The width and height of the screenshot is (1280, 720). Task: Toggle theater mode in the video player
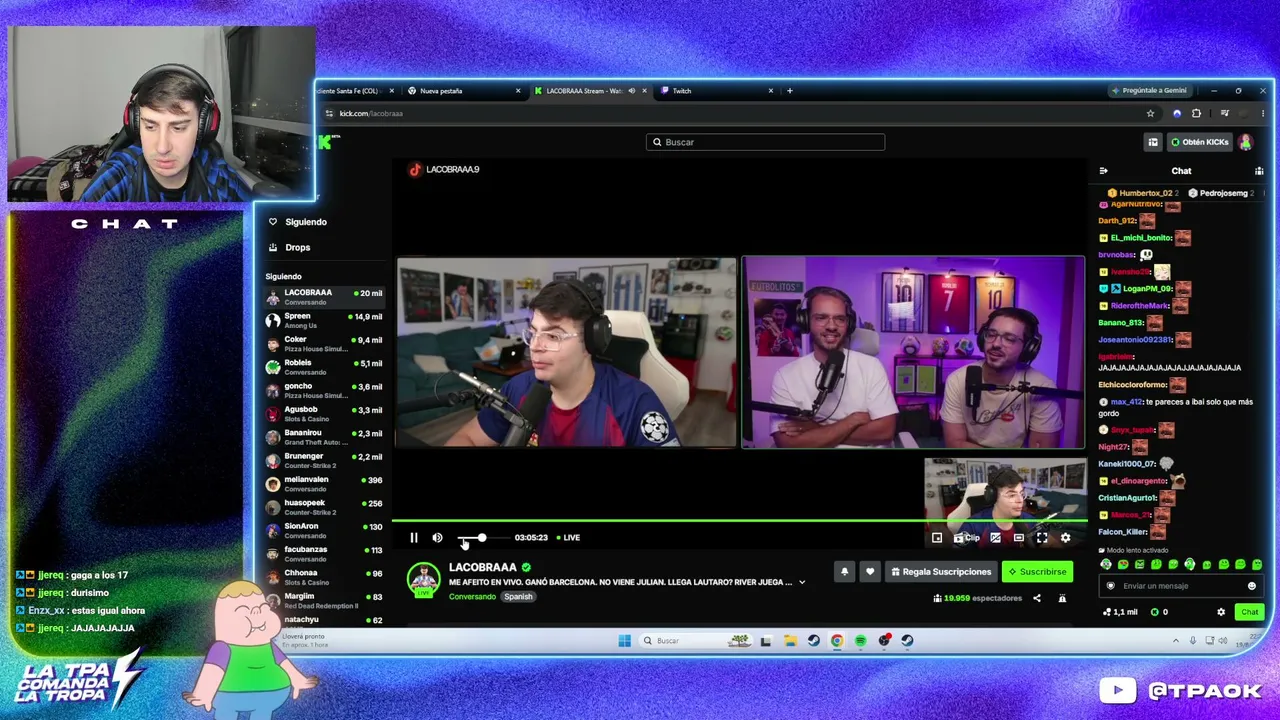point(1018,538)
